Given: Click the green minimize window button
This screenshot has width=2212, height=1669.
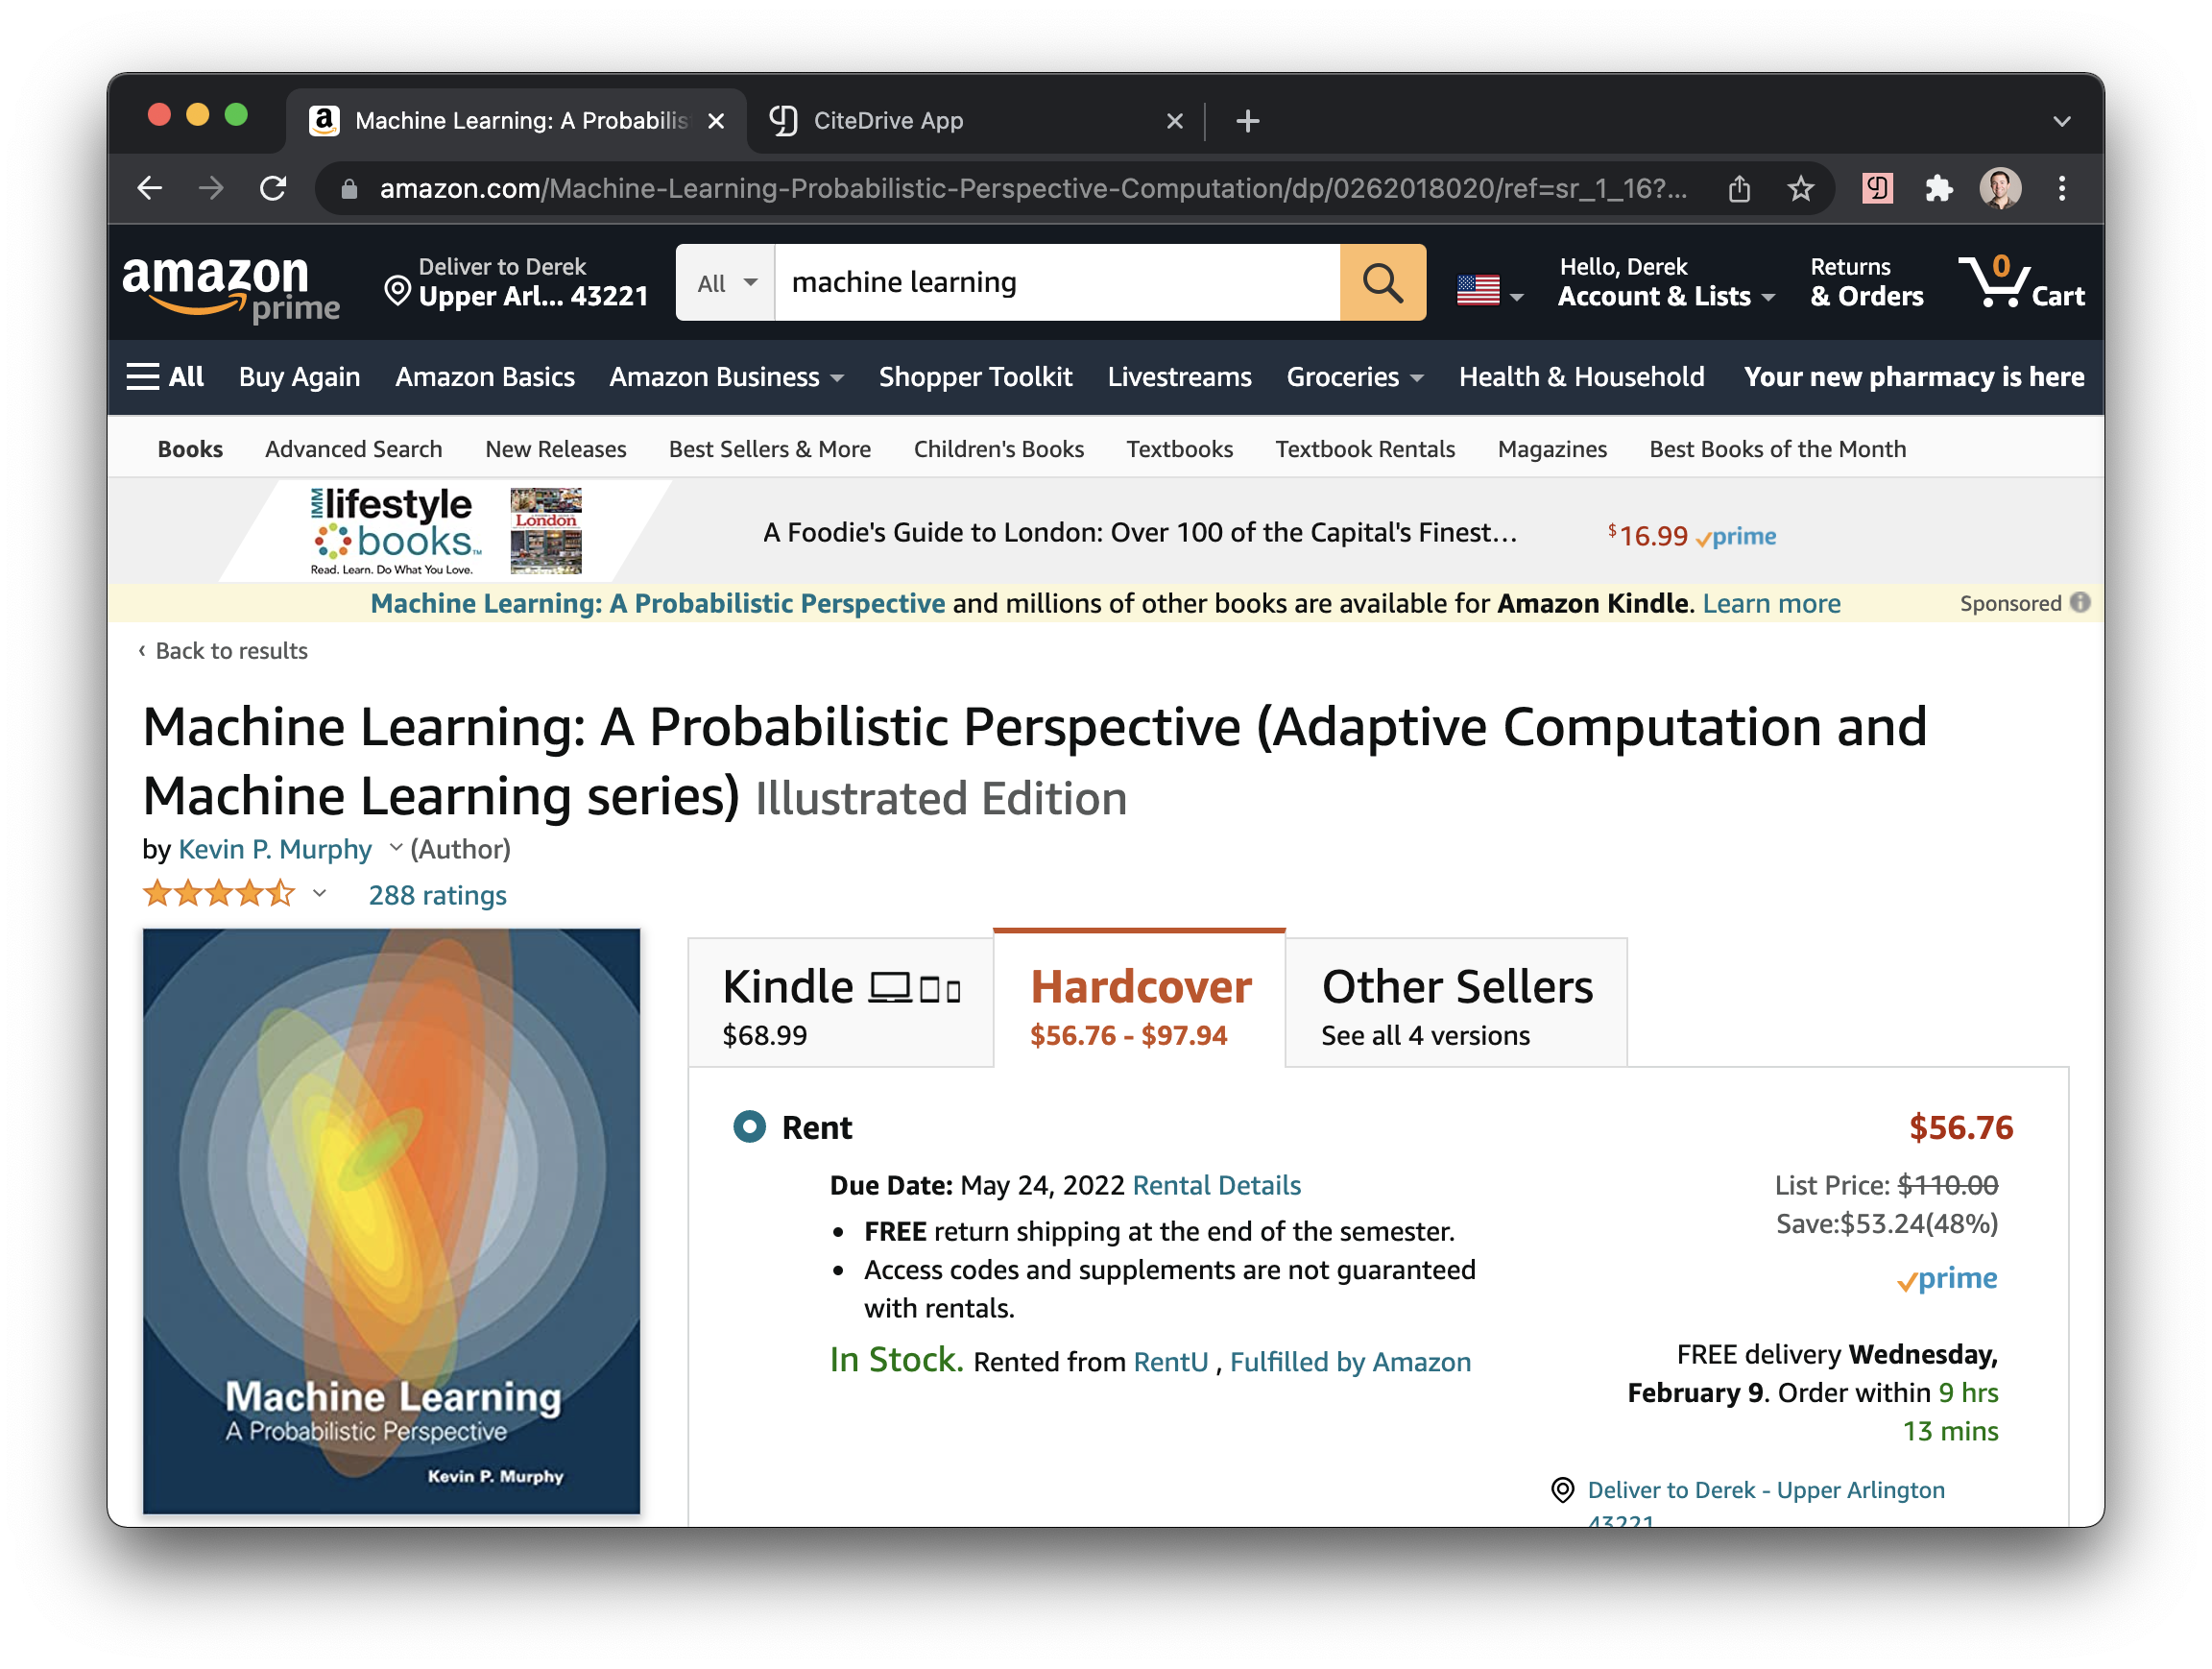Looking at the screenshot, I should point(236,115).
